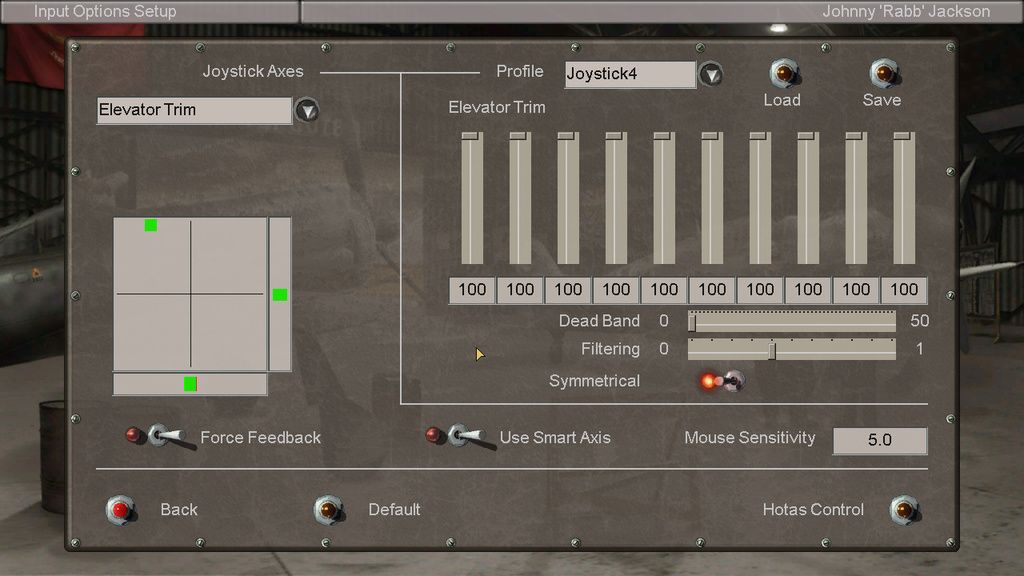Image resolution: width=1024 pixels, height=576 pixels.
Task: Click the red Back button light
Action: [121, 510]
